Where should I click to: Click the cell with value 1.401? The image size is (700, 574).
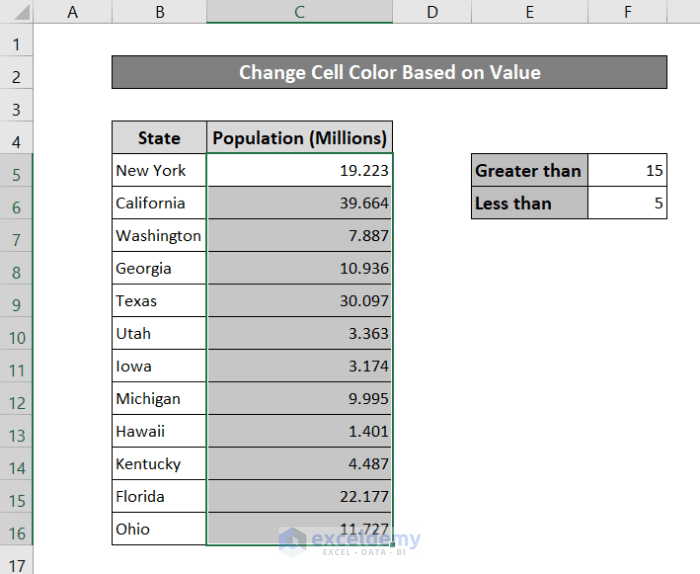[300, 431]
